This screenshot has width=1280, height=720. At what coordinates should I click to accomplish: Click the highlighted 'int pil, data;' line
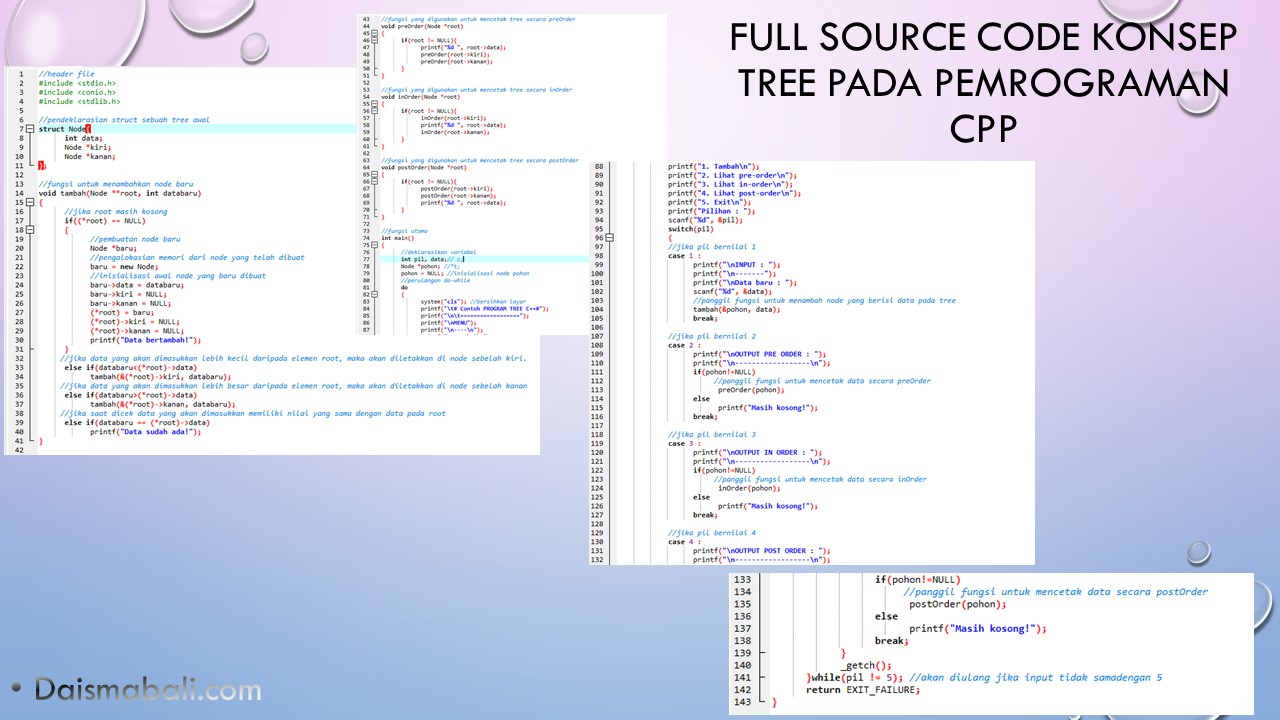click(x=430, y=259)
